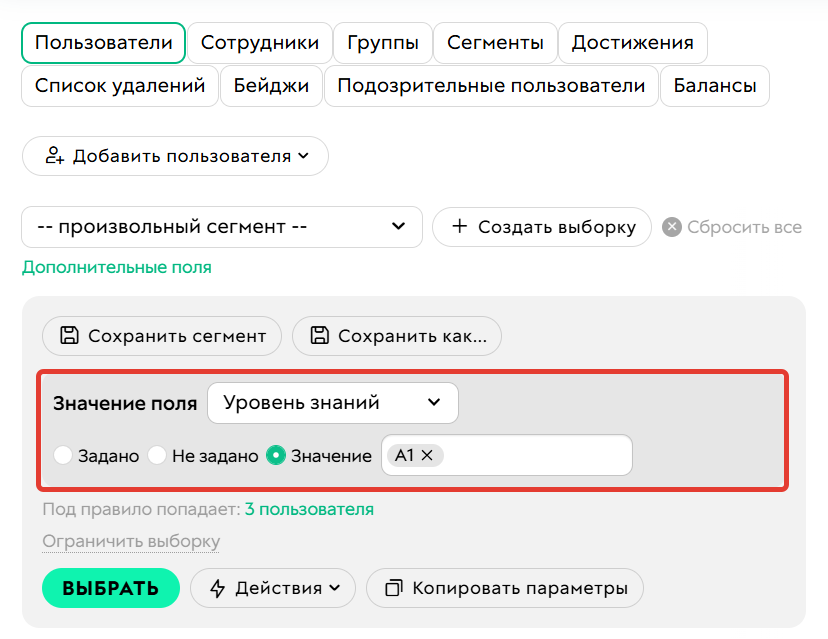Click the add-person icon on Добавить пользователя

(55, 156)
